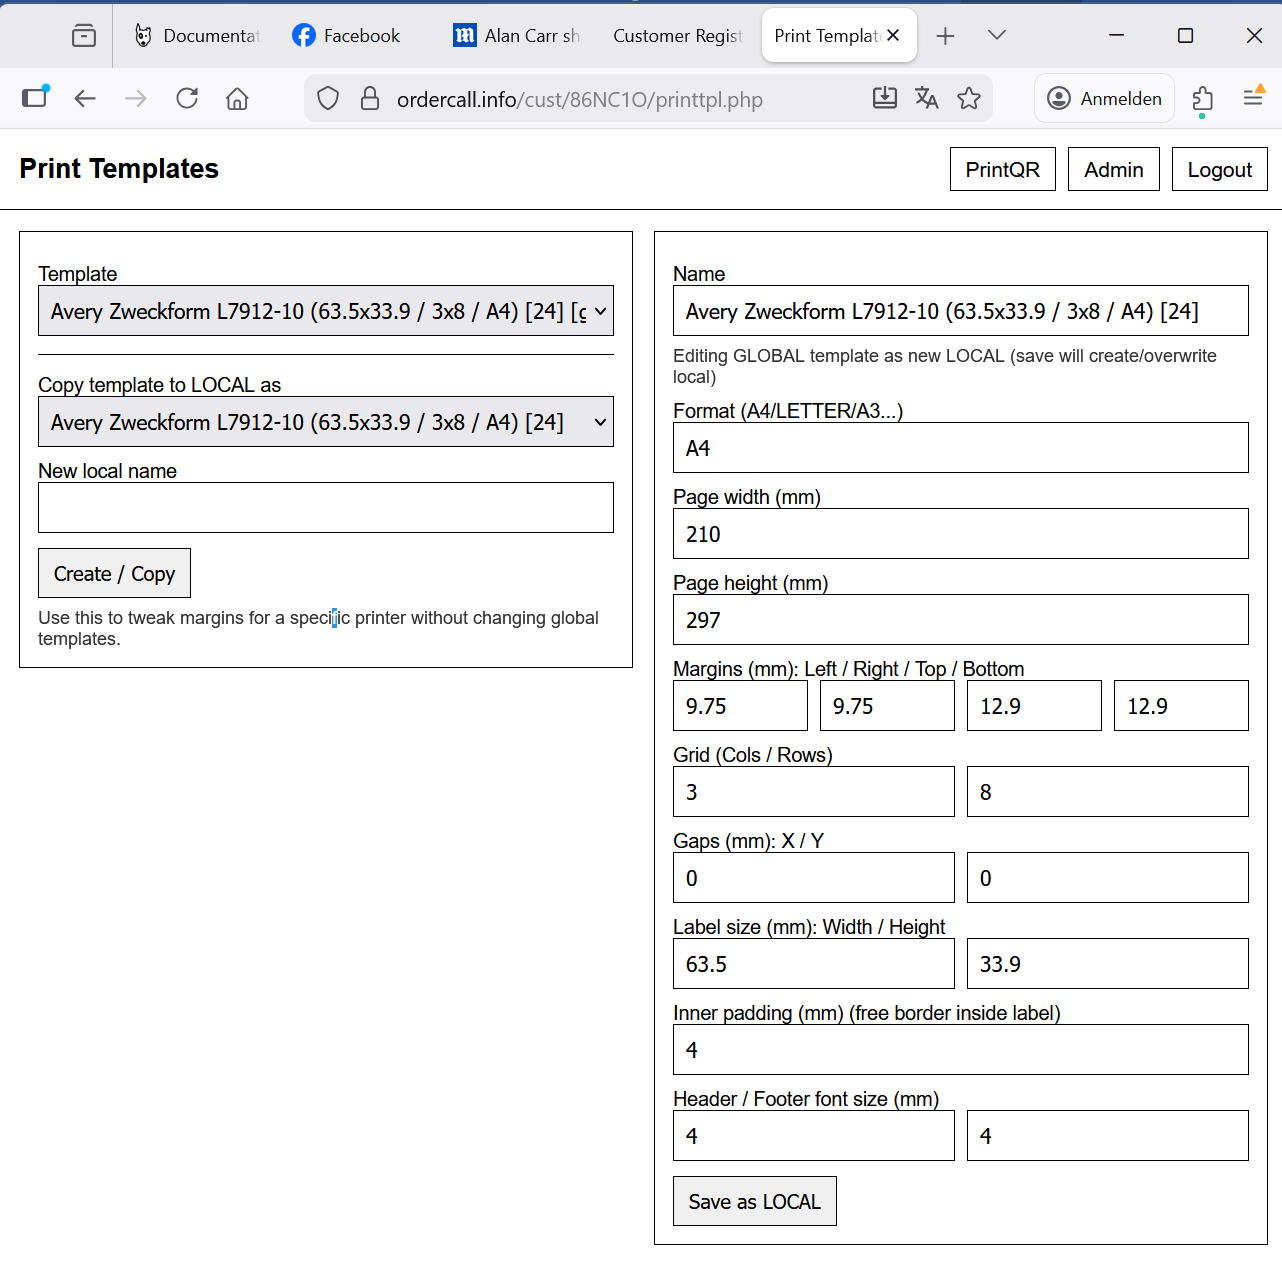Open a new tab with plus button
Screen dimensions: 1282x1265
(945, 36)
